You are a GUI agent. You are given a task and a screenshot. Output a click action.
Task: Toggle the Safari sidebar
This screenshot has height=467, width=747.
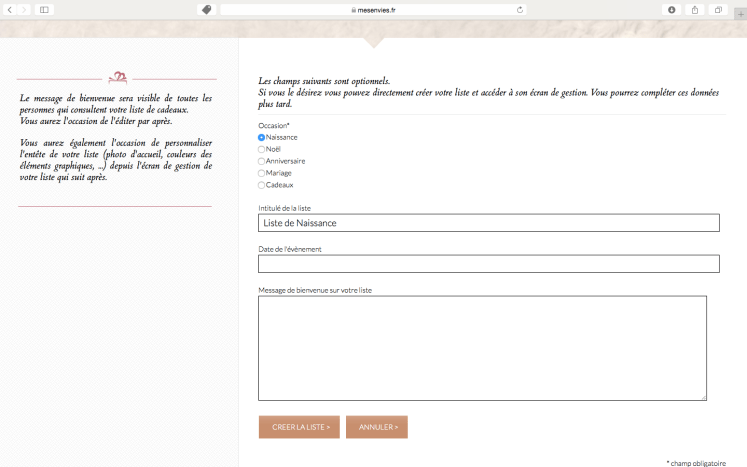point(44,9)
